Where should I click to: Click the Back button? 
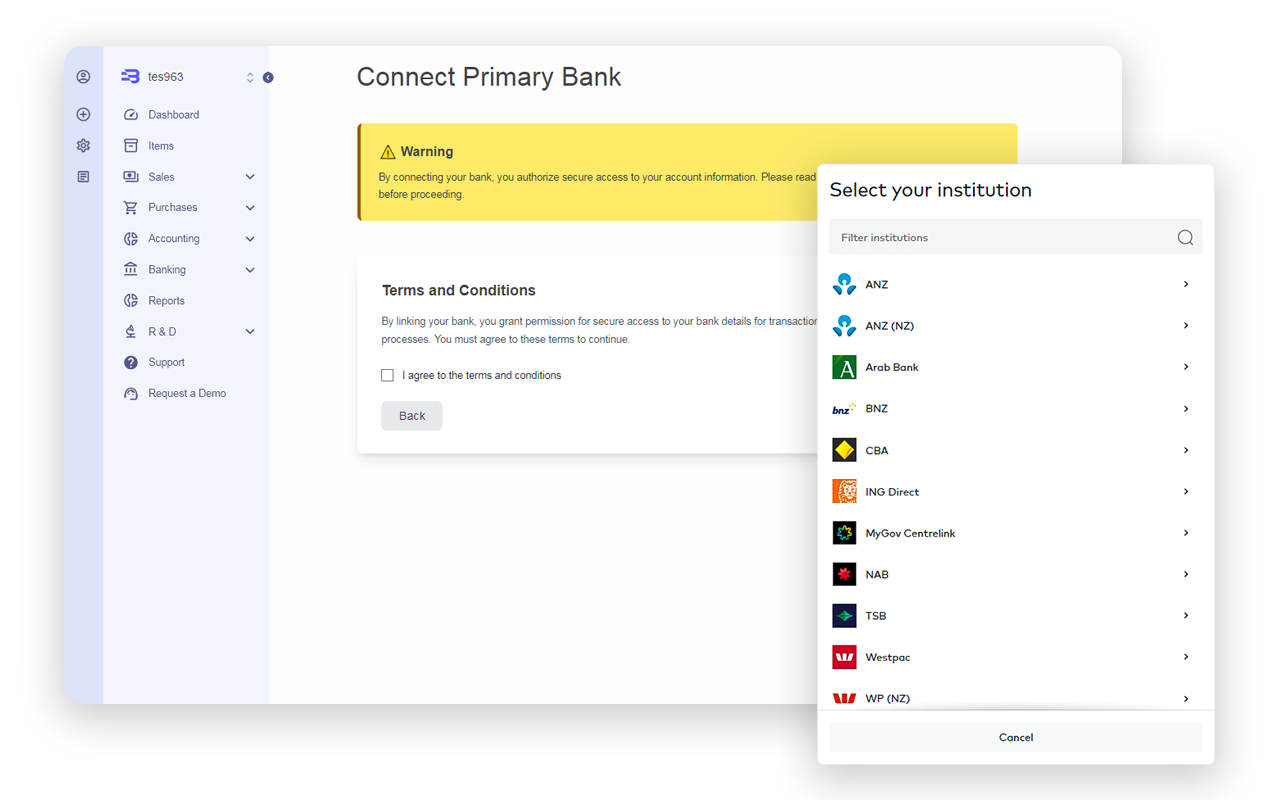412,416
